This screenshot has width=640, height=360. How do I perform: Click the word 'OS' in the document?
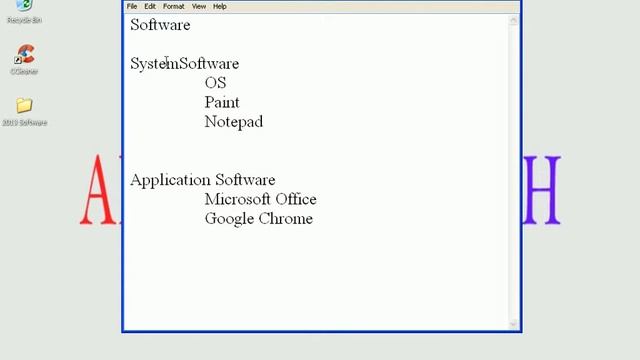tap(216, 83)
